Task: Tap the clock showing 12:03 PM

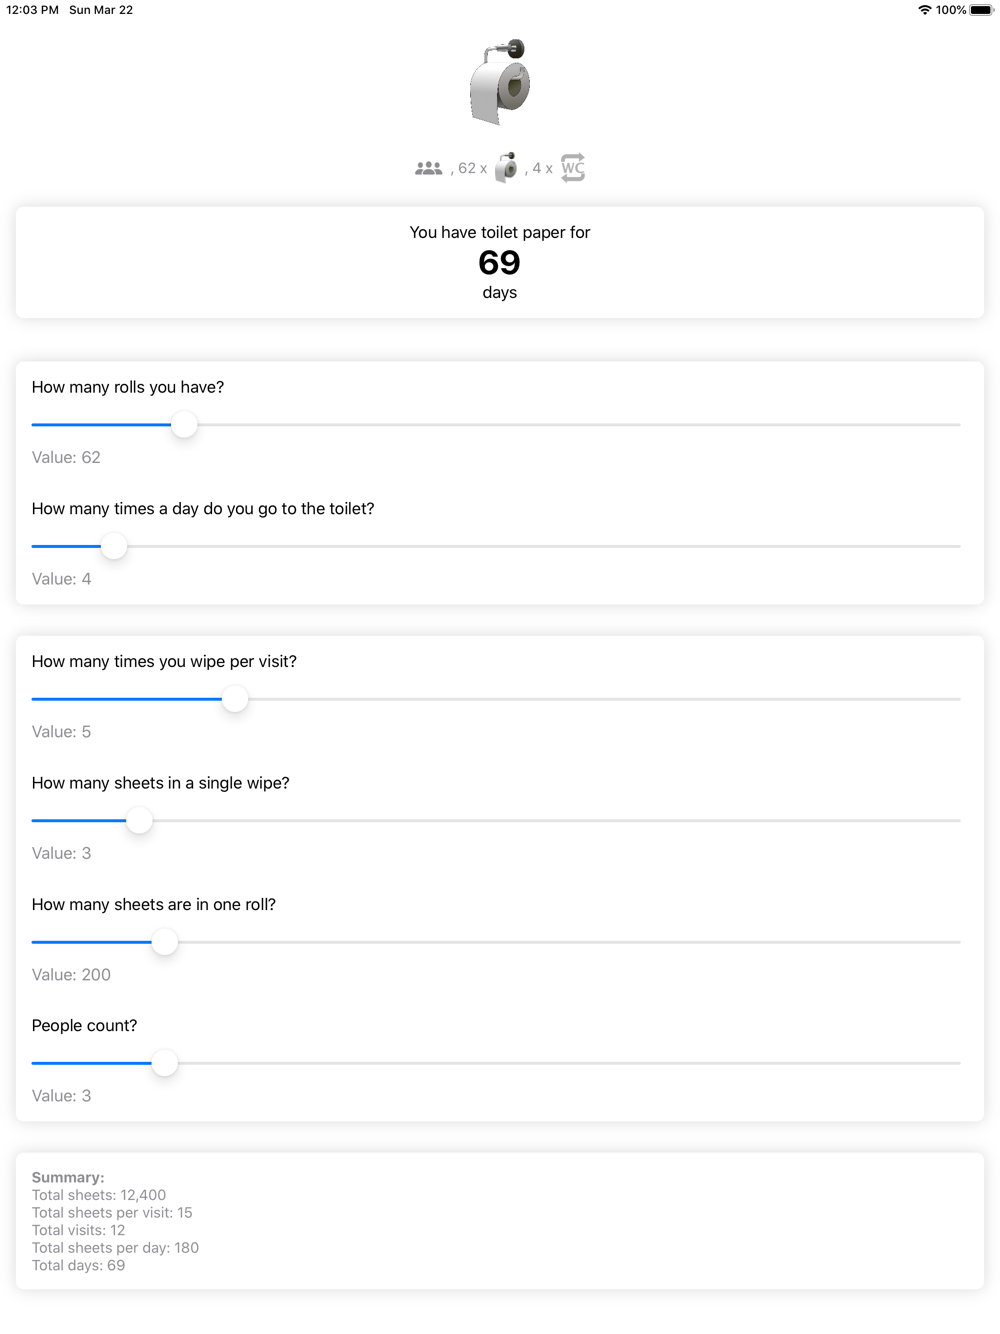Action: pyautogui.click(x=33, y=10)
